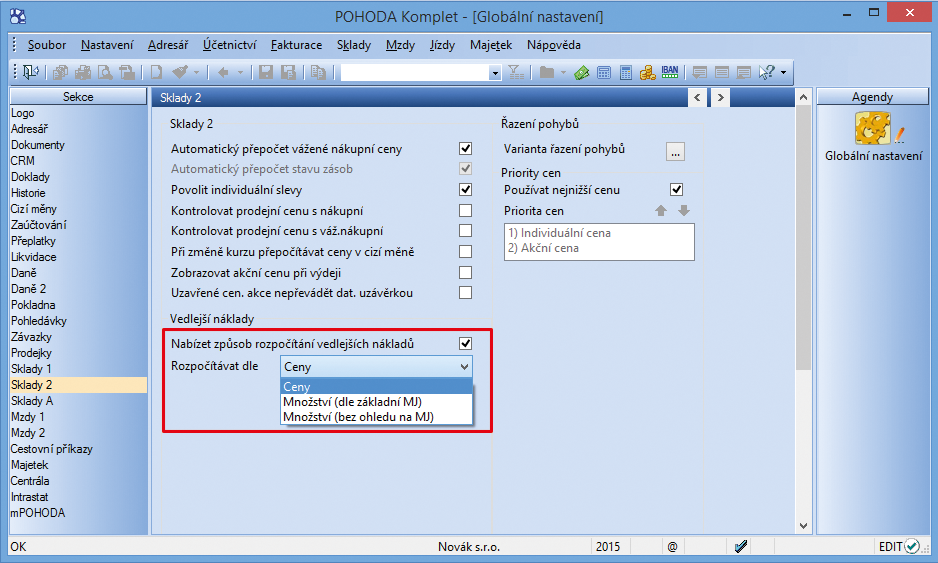This screenshot has height=563, width=938.
Task: Open the Fakturace menu
Action: tap(296, 45)
